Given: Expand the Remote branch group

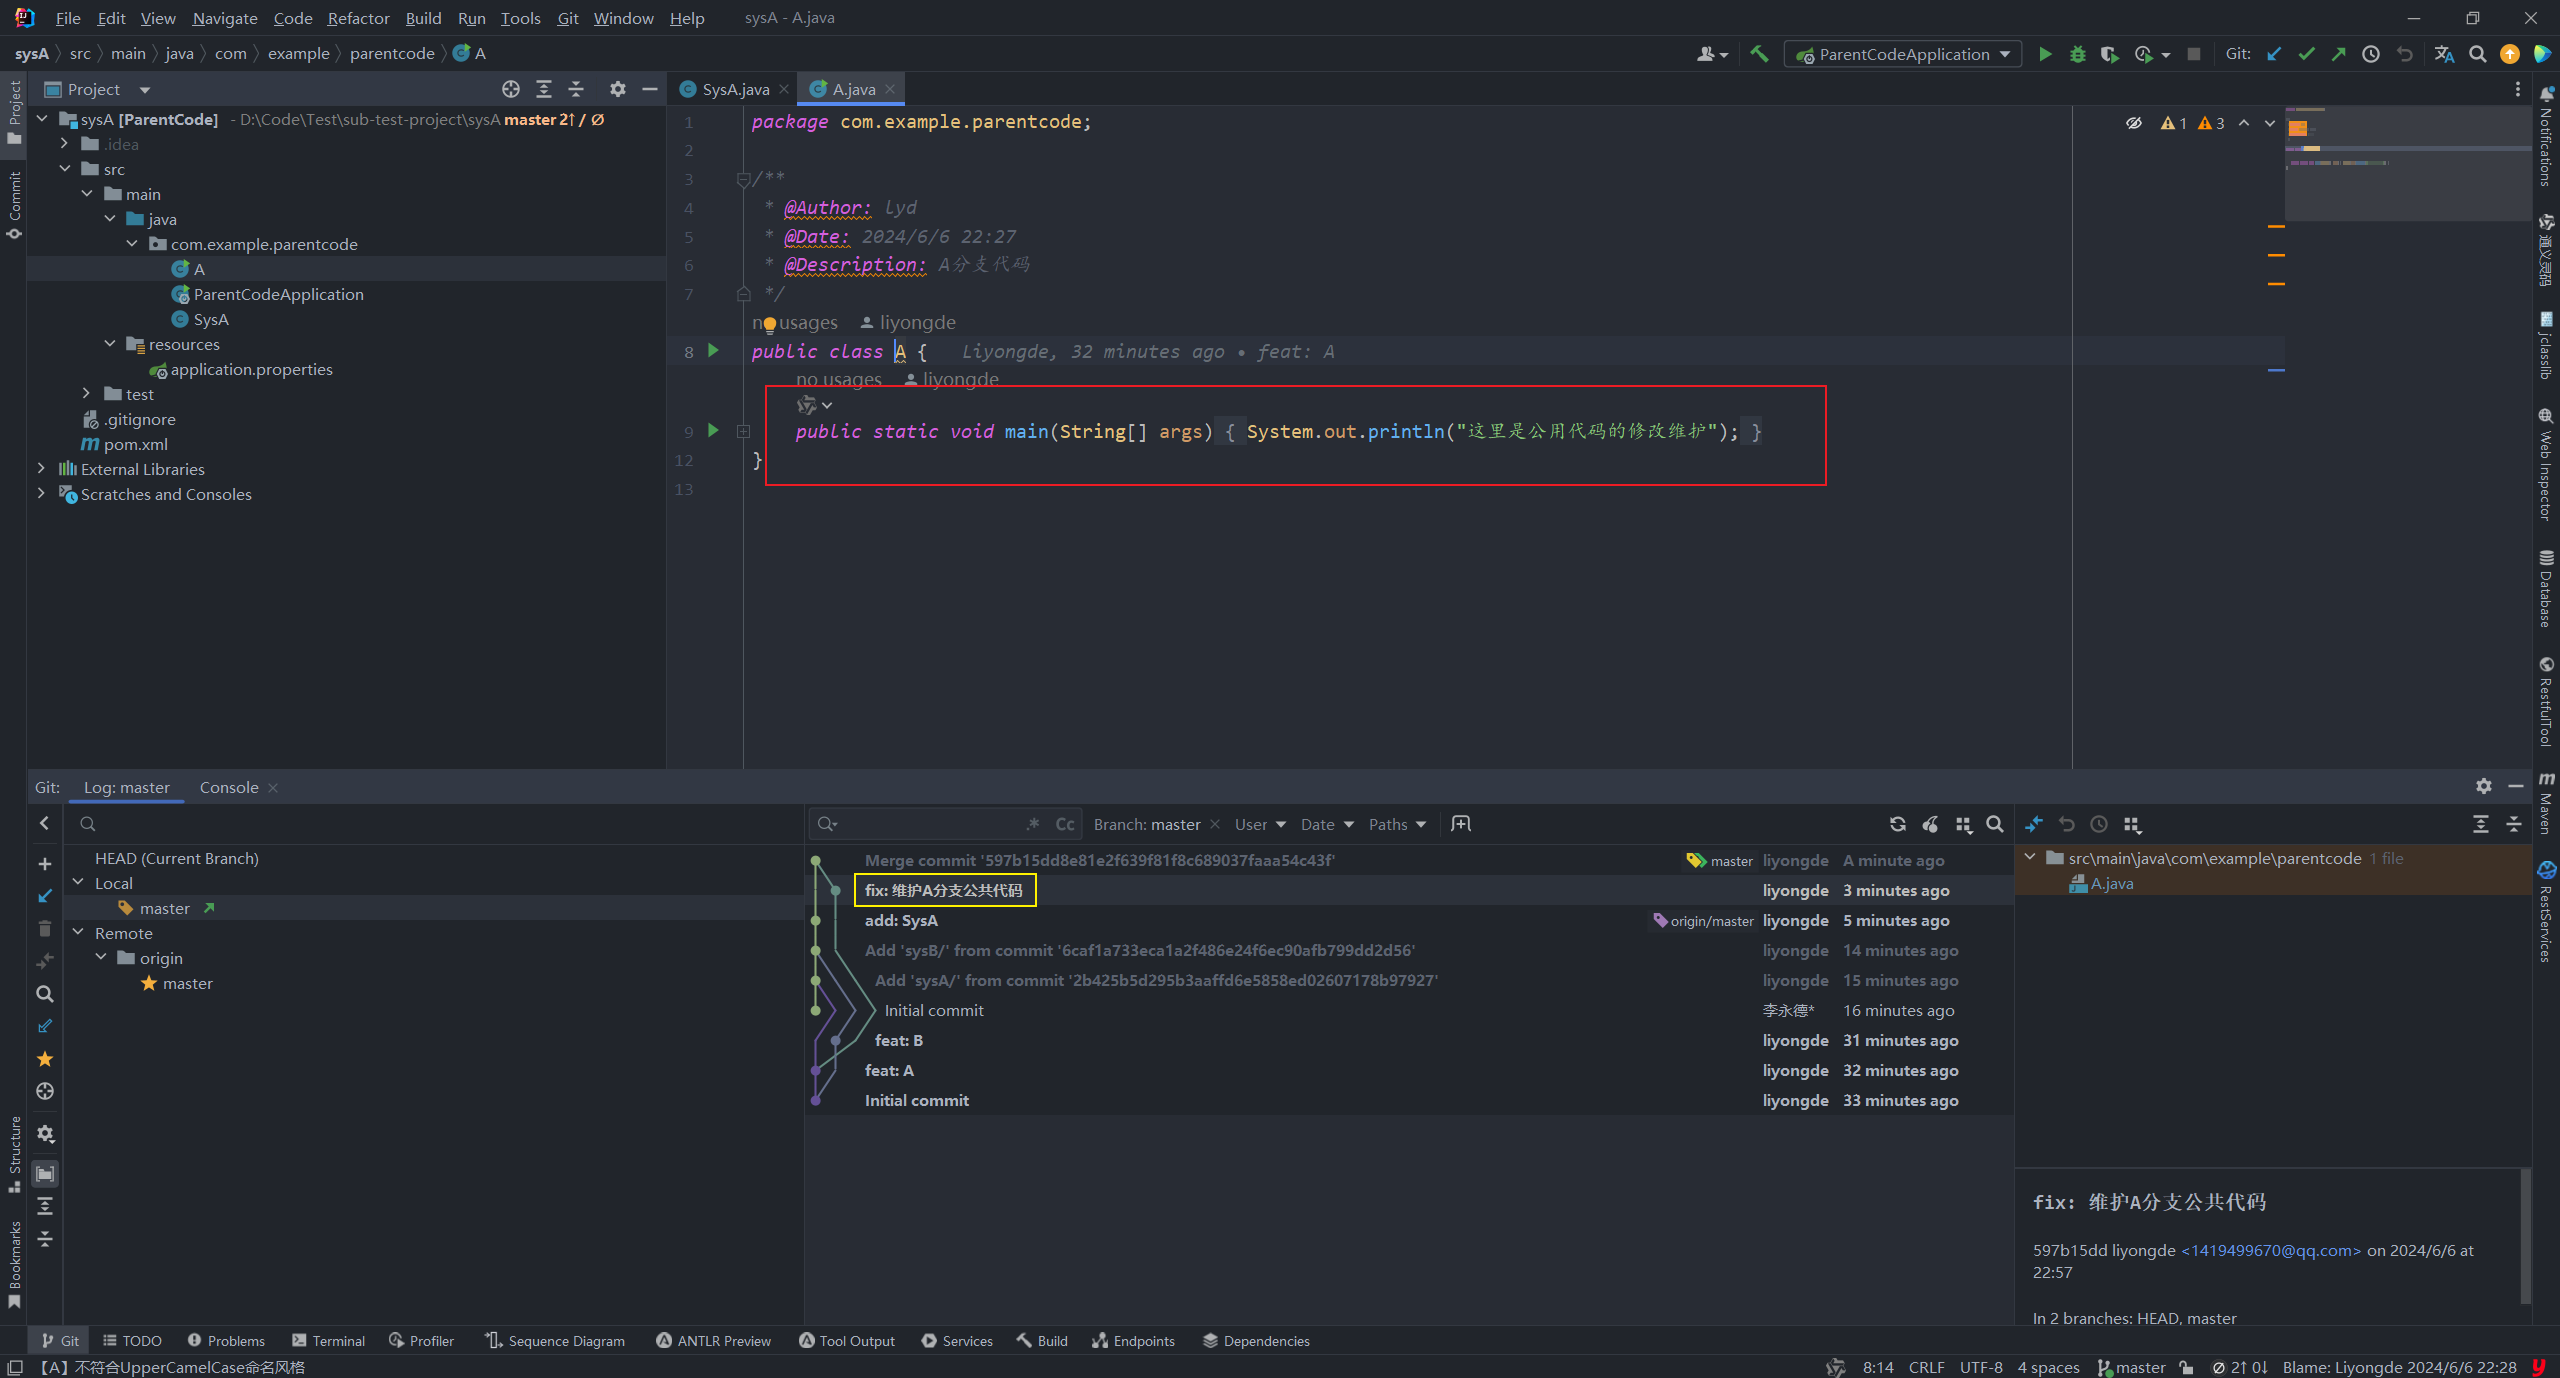Looking at the screenshot, I should pos(81,932).
